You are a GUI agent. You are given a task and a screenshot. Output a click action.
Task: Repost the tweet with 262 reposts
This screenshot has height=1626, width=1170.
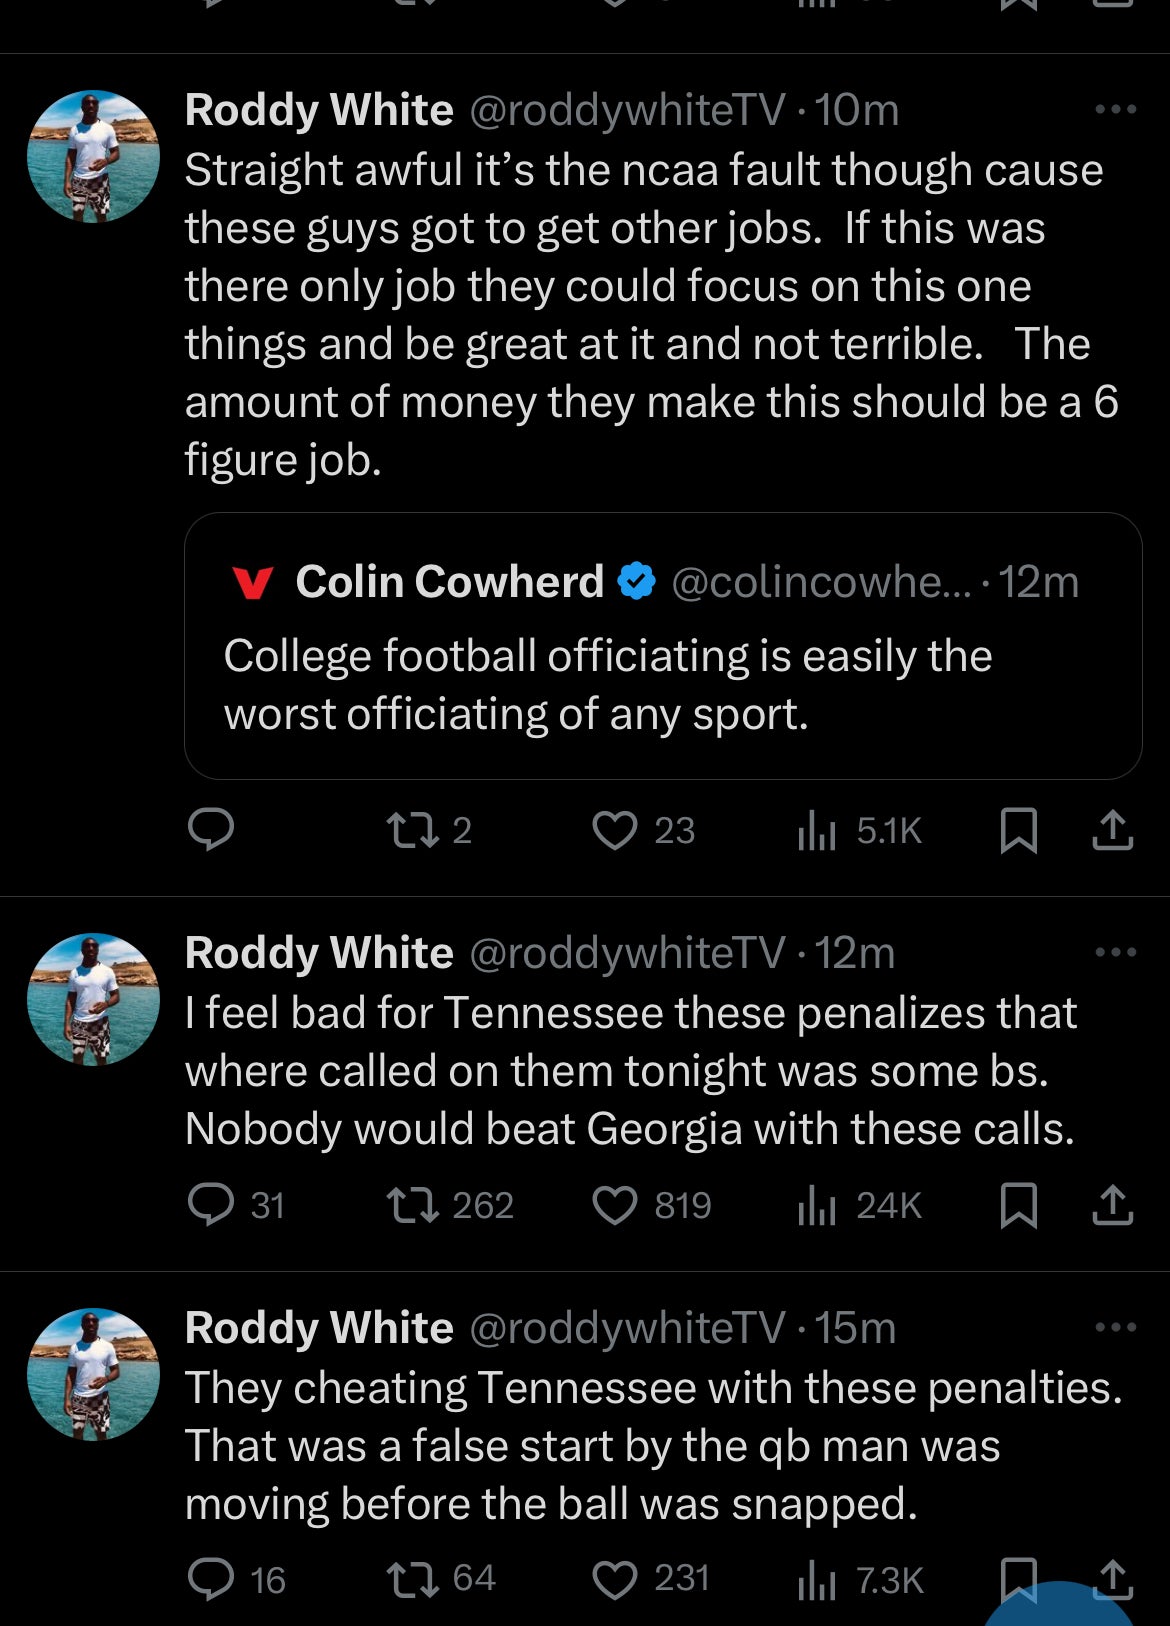413,1205
